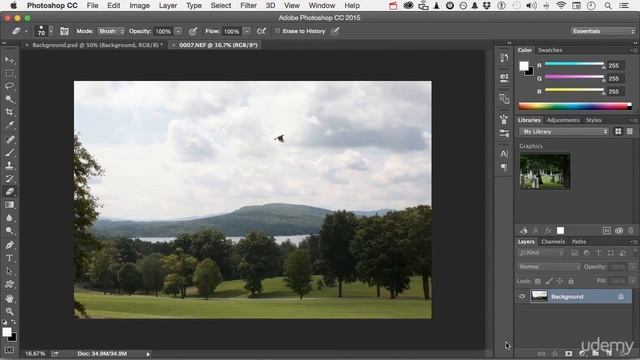This screenshot has height=360, width=640.
Task: Select the Magic Wand tool
Action: (9, 99)
